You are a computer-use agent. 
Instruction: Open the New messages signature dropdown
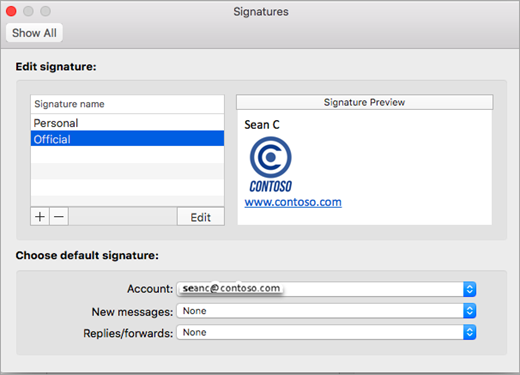[326, 311]
